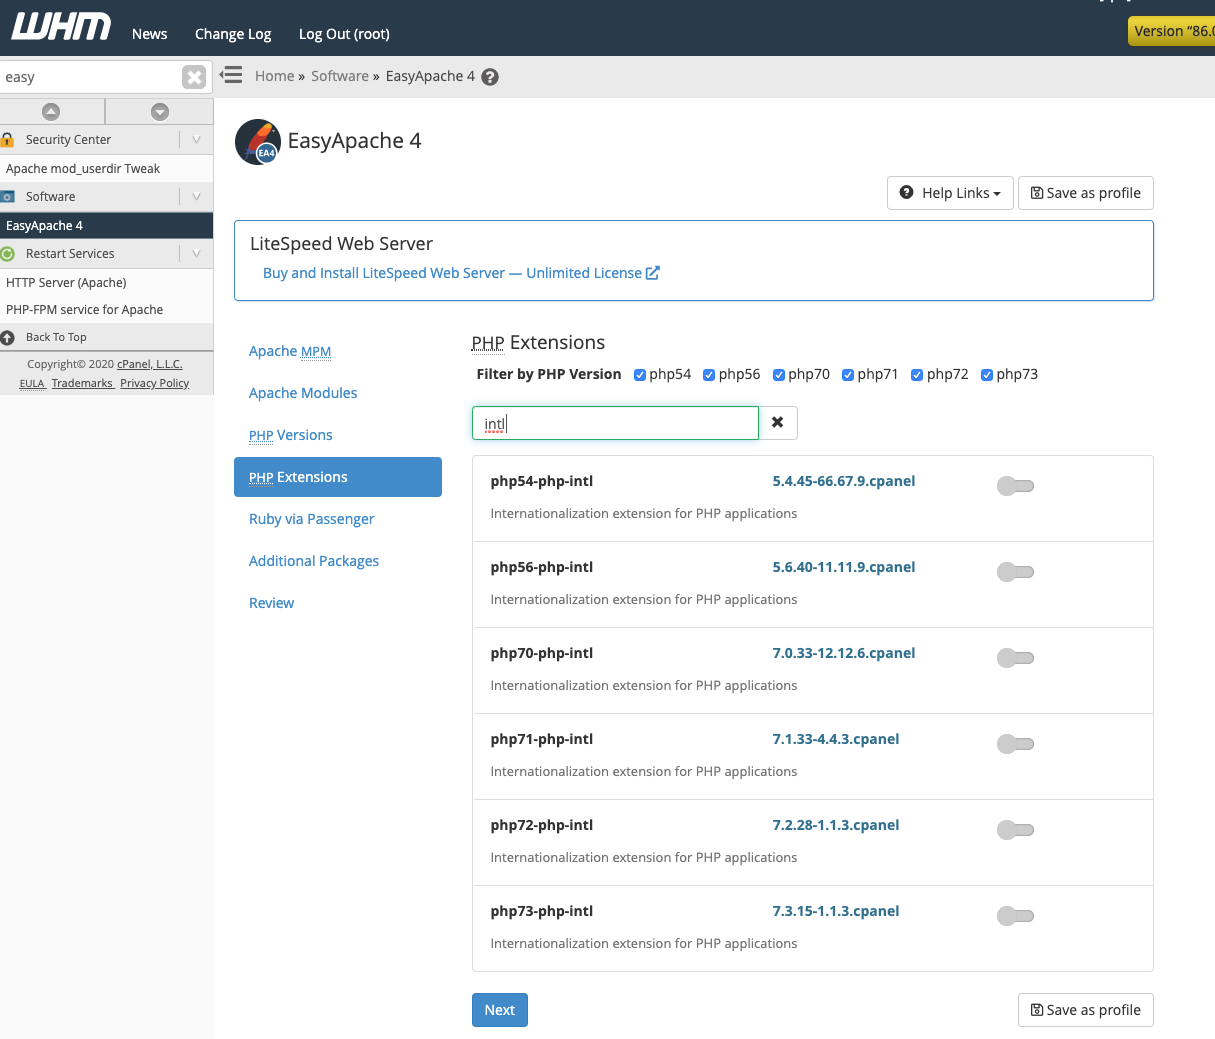
Task: Click the EasyApache 4 feather logo
Action: (258, 142)
